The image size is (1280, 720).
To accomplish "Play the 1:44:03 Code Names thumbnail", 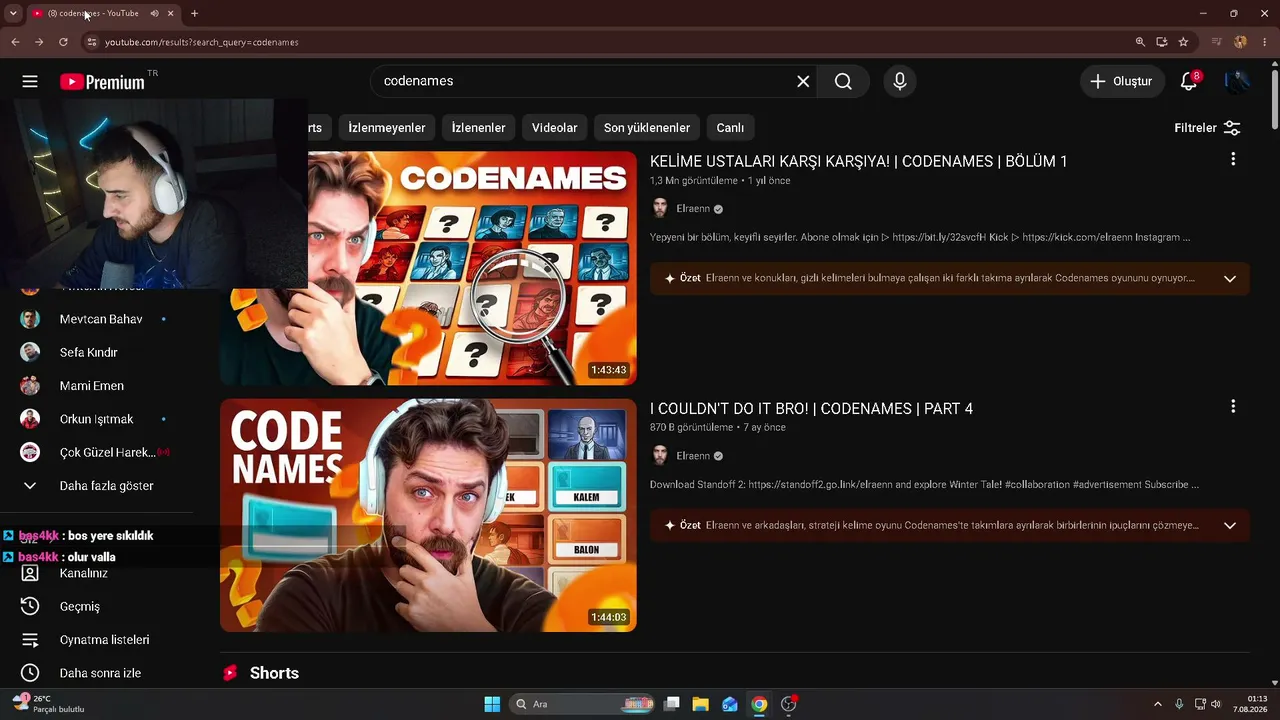I will pos(428,515).
